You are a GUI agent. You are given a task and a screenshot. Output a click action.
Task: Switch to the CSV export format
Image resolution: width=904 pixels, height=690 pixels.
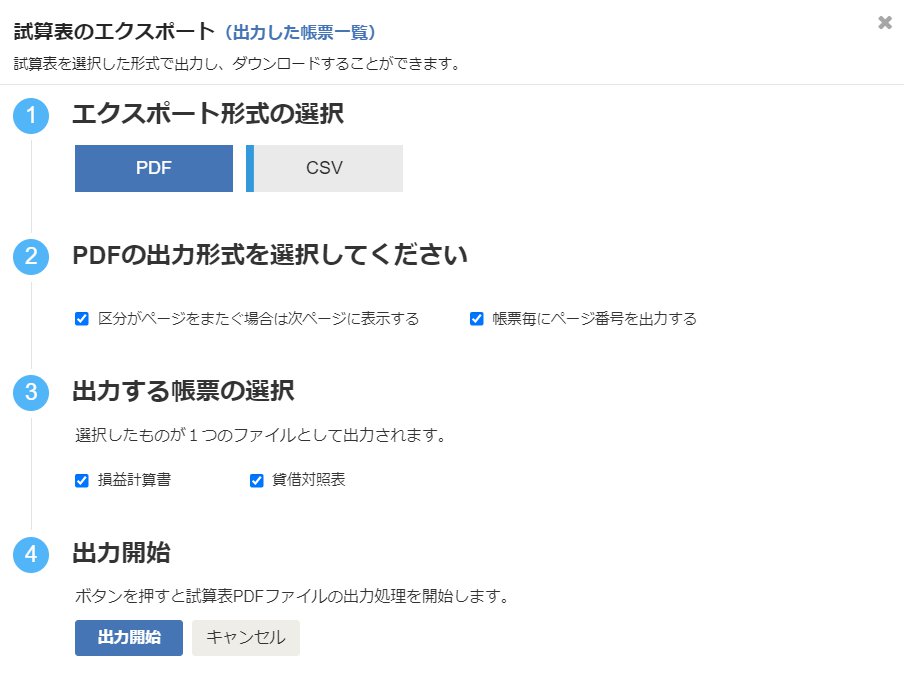(325, 167)
